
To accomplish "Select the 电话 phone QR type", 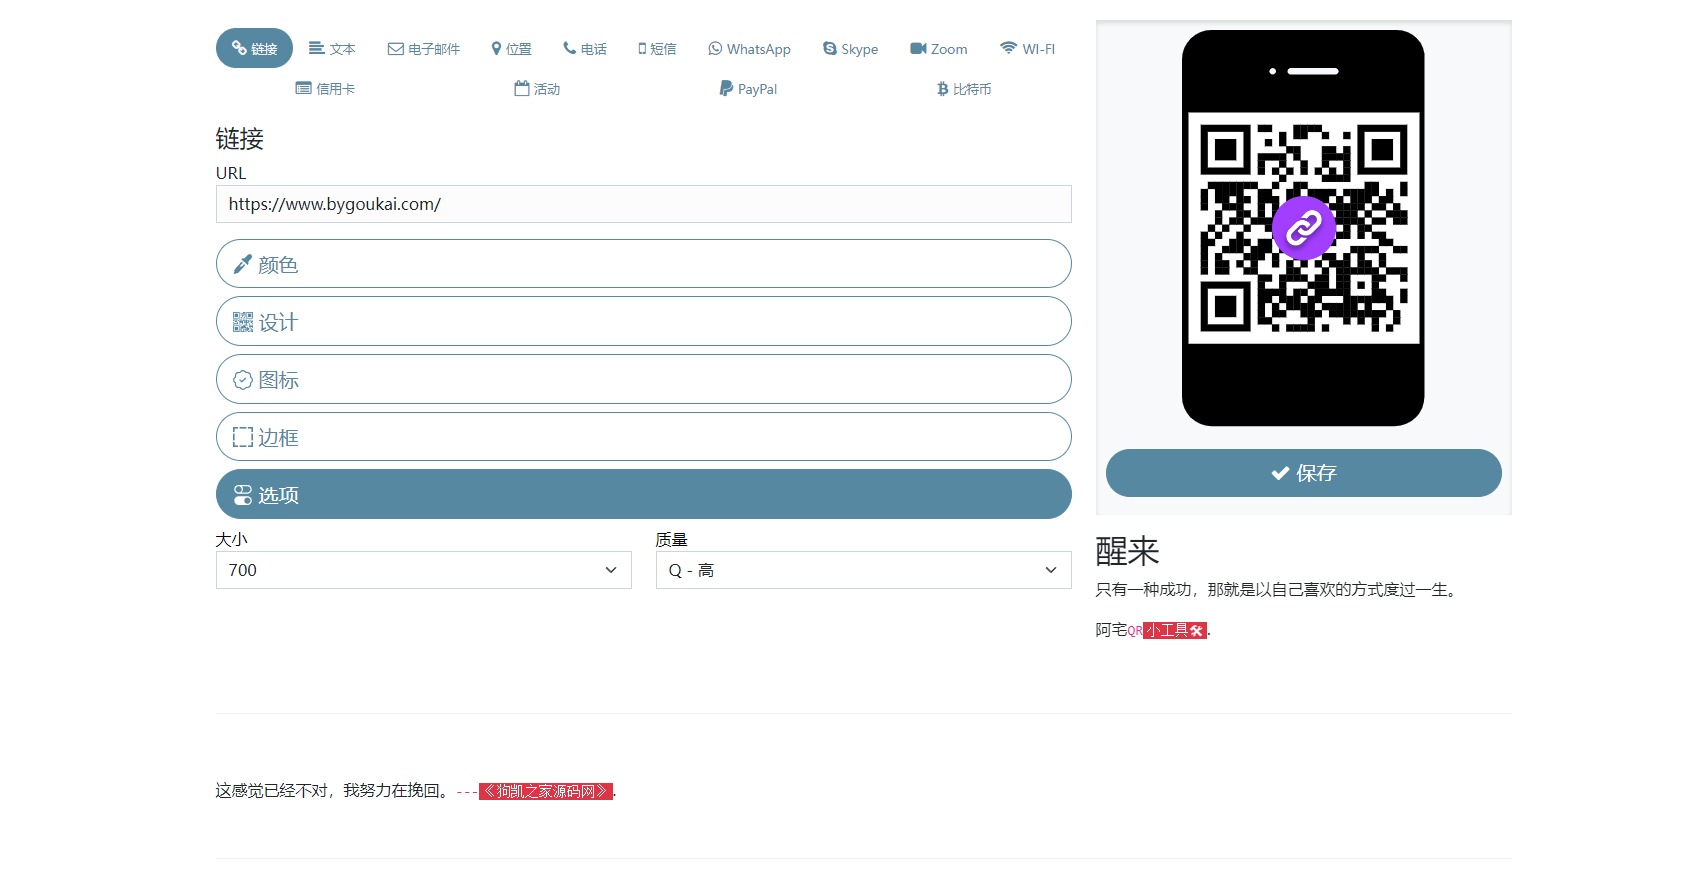I will pyautogui.click(x=585, y=49).
